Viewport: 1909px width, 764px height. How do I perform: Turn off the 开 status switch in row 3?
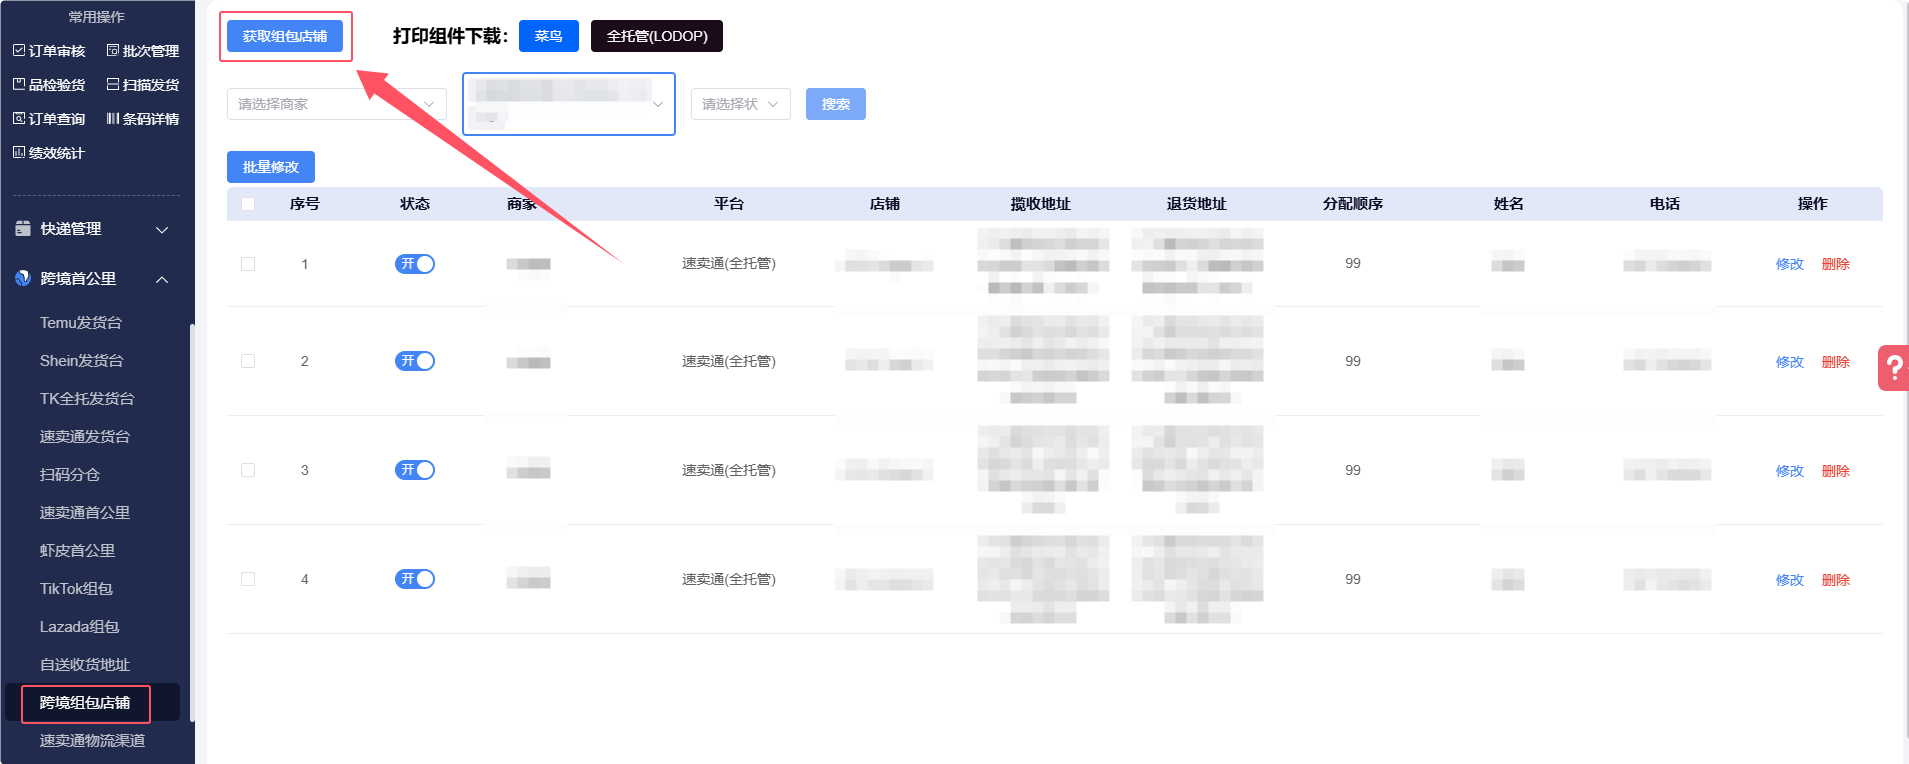415,470
